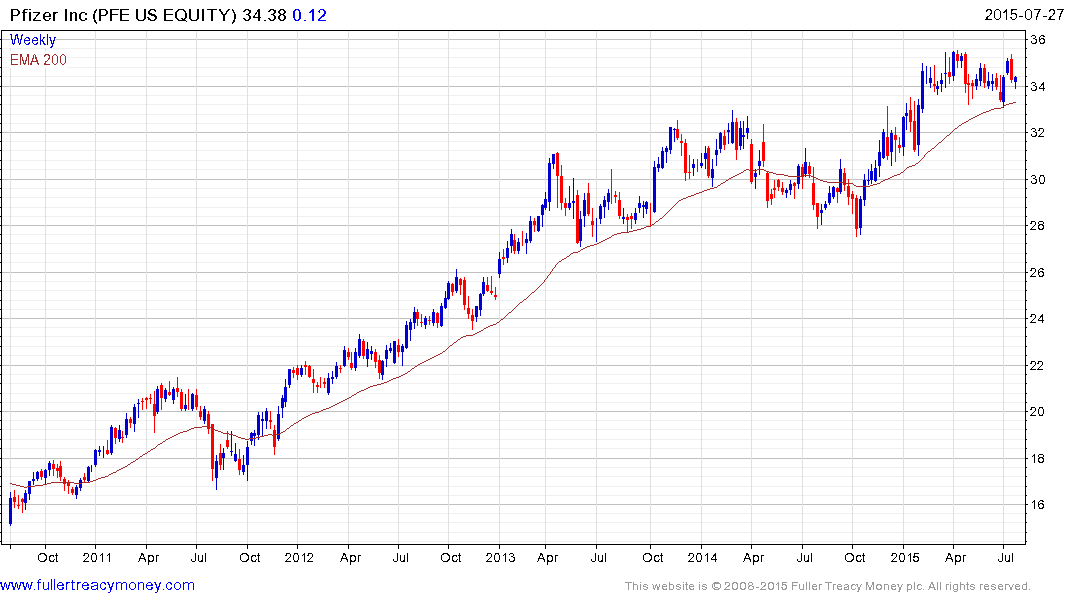The height and width of the screenshot is (600, 1075).
Task: Click the Weekly interval label
Action: 32,40
